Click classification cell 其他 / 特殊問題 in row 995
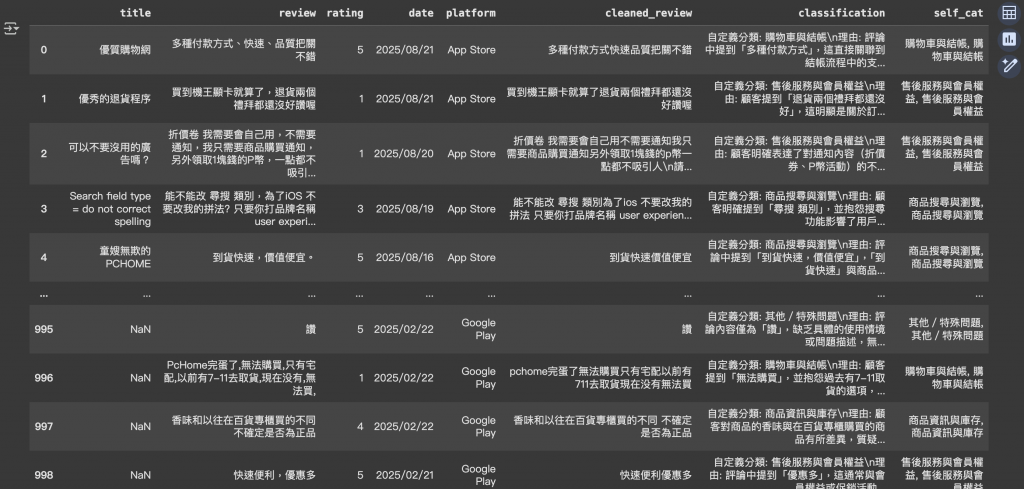 coord(796,329)
